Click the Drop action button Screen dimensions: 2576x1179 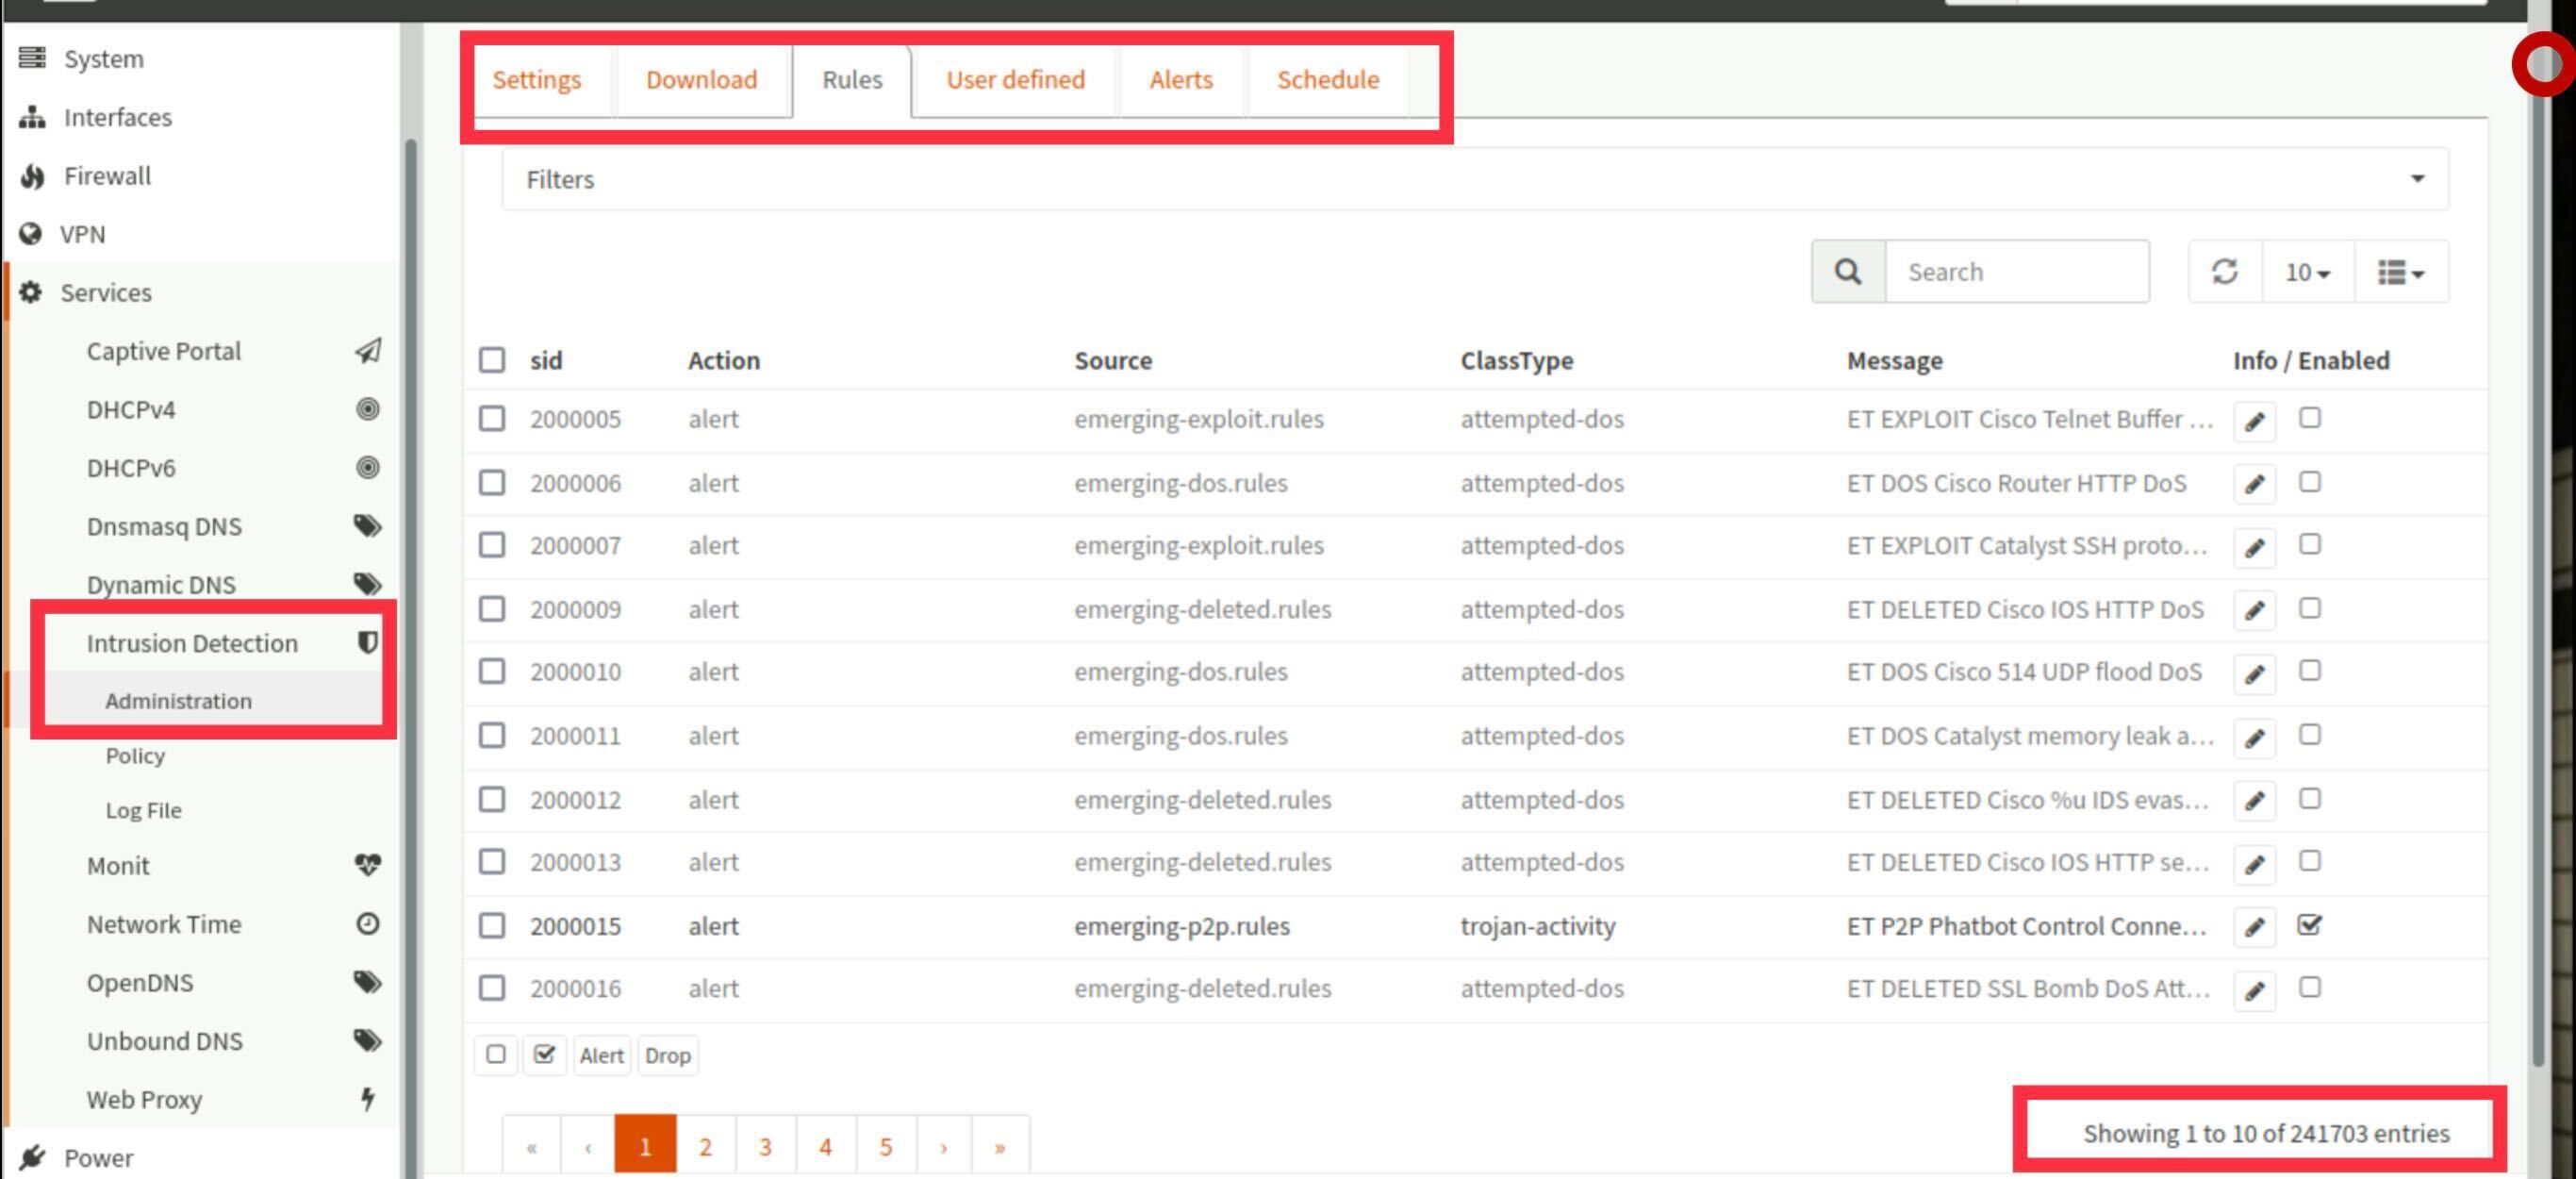[667, 1055]
